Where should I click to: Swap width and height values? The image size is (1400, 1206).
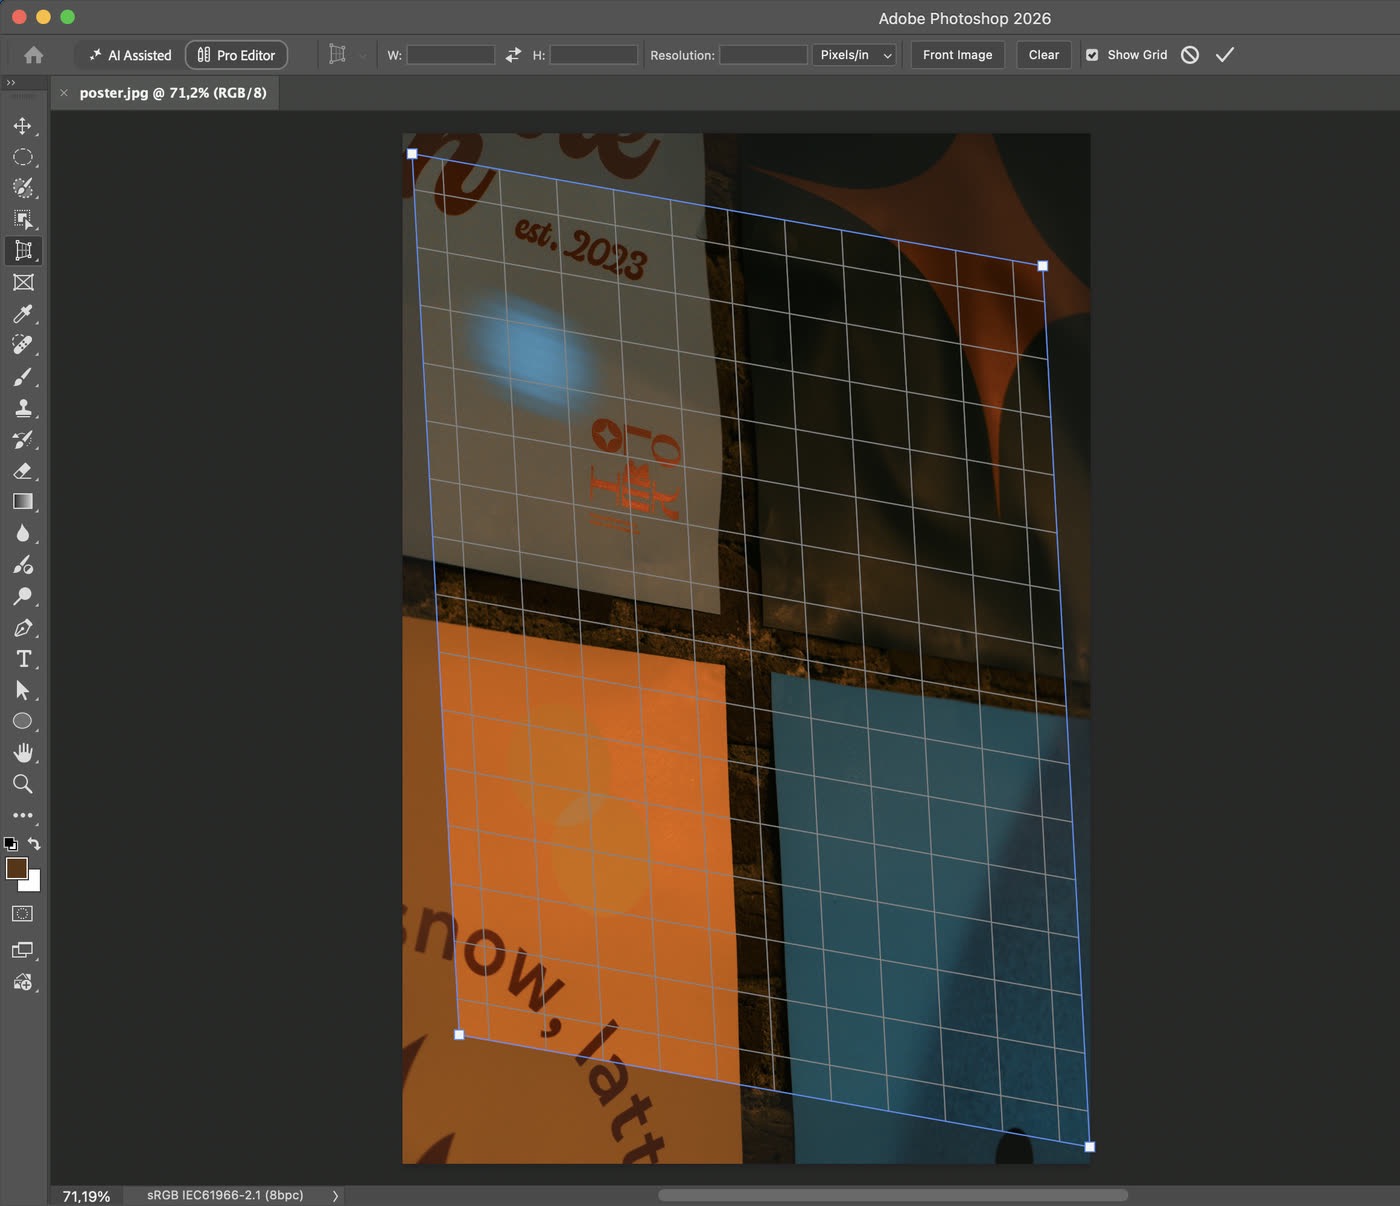pos(513,55)
